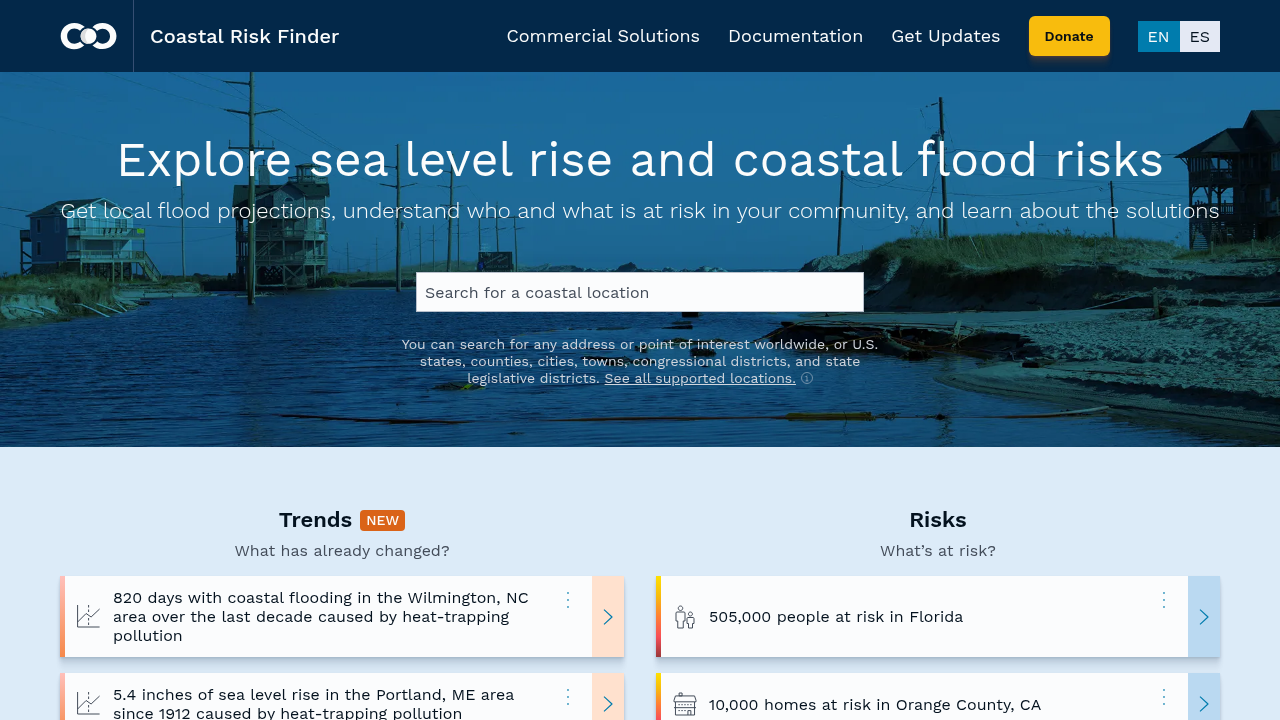Image resolution: width=1280 pixels, height=720 pixels.
Task: Click trend chart icon on Wilmington card
Action: click(89, 616)
